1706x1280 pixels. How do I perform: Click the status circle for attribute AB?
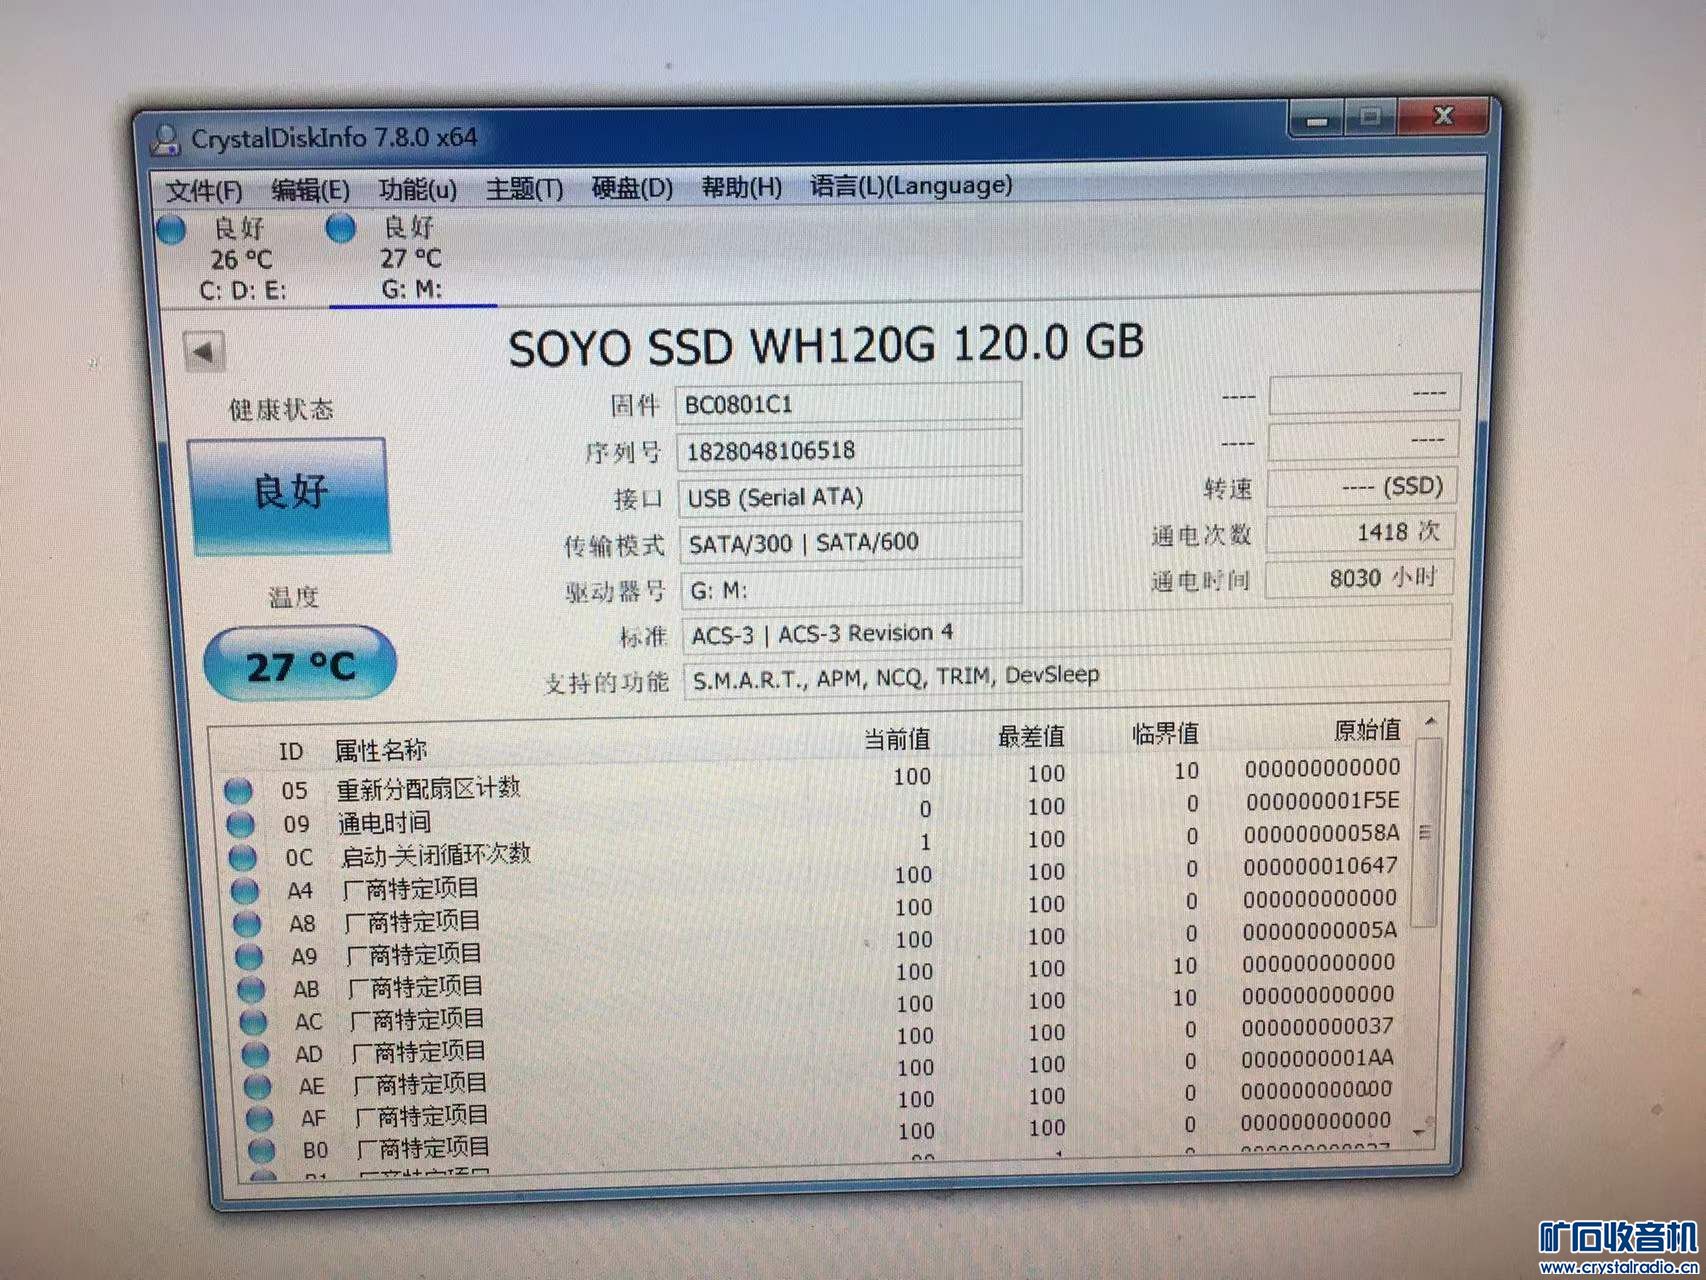point(251,989)
